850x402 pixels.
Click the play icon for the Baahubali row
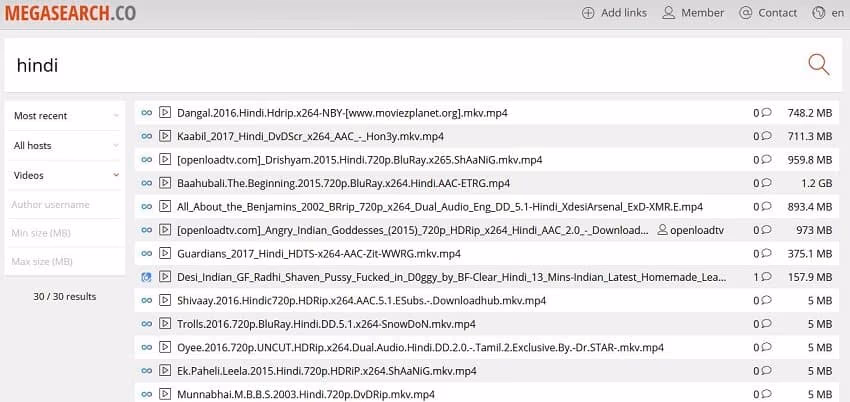(x=164, y=183)
